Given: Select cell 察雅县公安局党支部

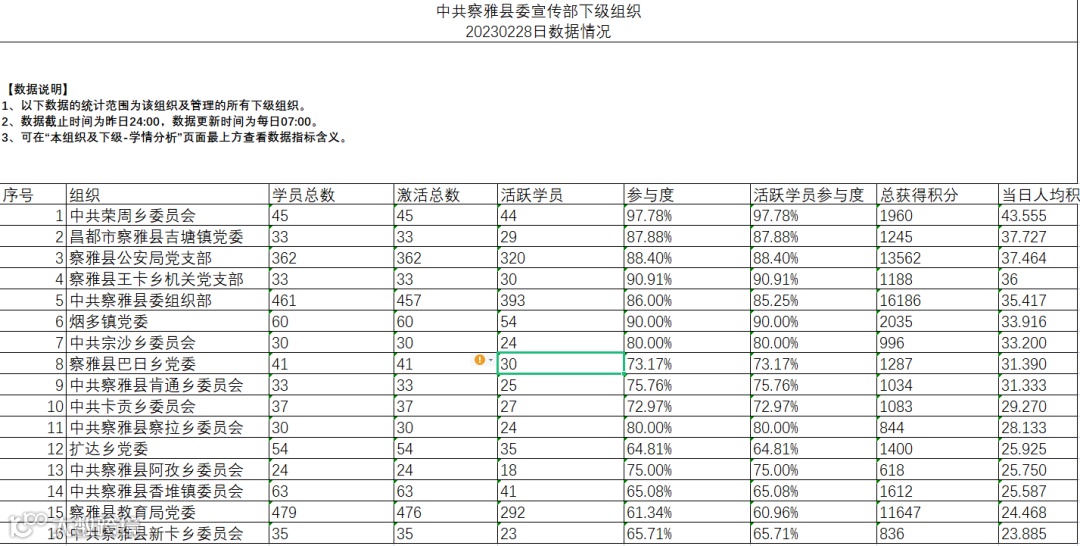Looking at the screenshot, I should point(167,258).
